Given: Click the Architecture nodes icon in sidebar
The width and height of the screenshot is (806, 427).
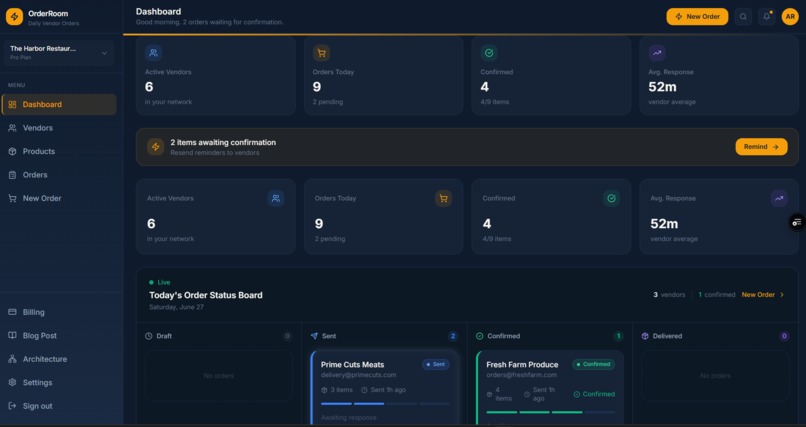Looking at the screenshot, I should pyautogui.click(x=12, y=359).
